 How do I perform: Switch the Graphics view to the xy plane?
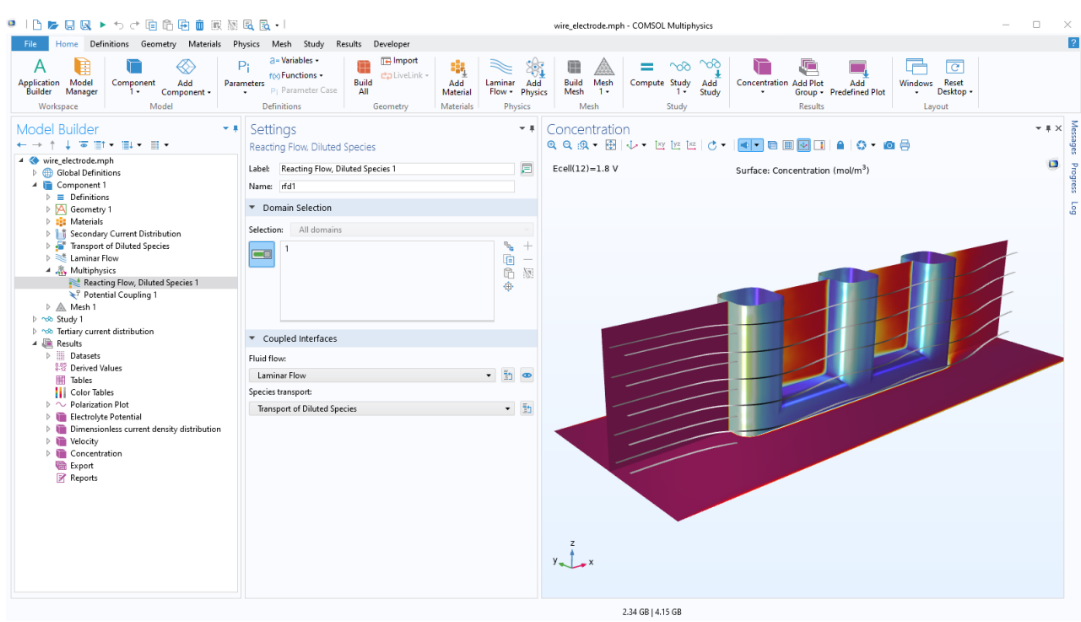660,146
